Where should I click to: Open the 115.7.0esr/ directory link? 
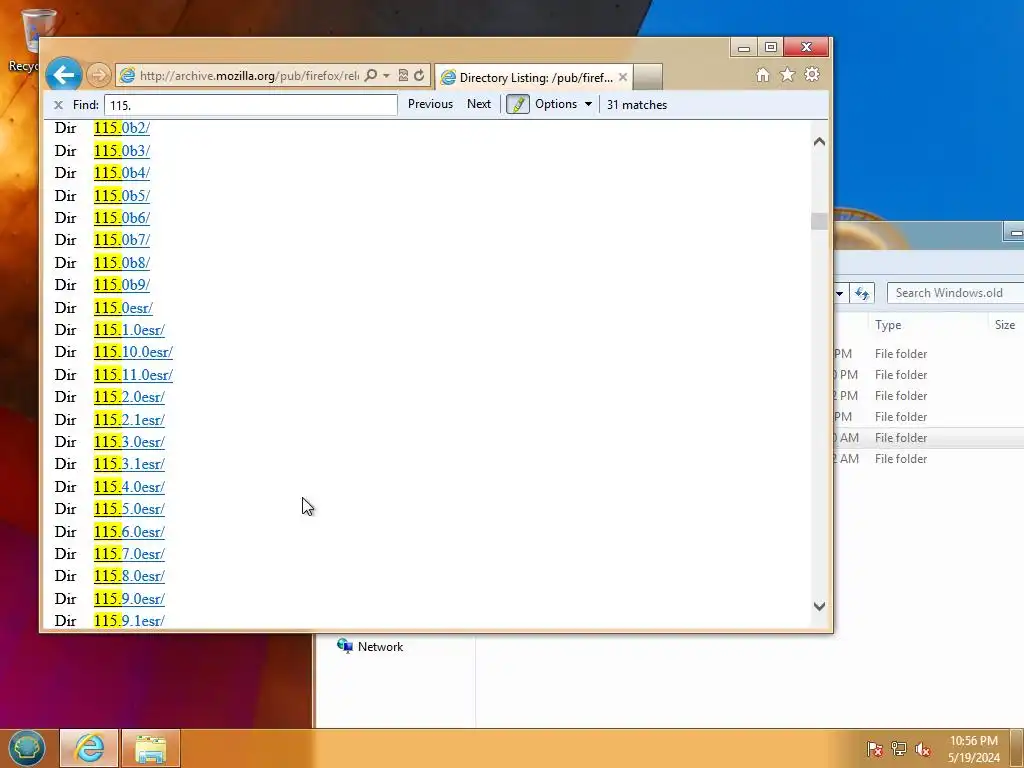129,554
